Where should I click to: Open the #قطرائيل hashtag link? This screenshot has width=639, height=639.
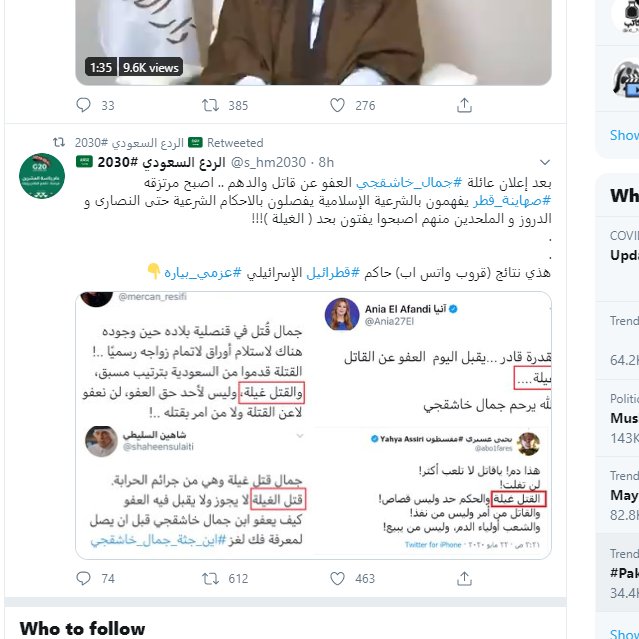(x=333, y=272)
